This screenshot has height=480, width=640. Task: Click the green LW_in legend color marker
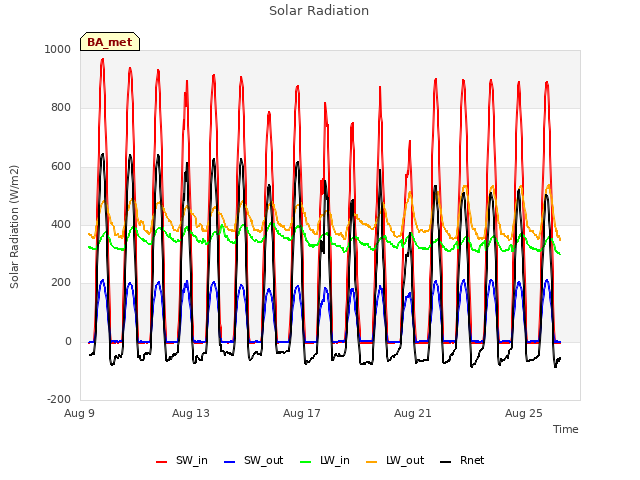pyautogui.click(x=306, y=462)
